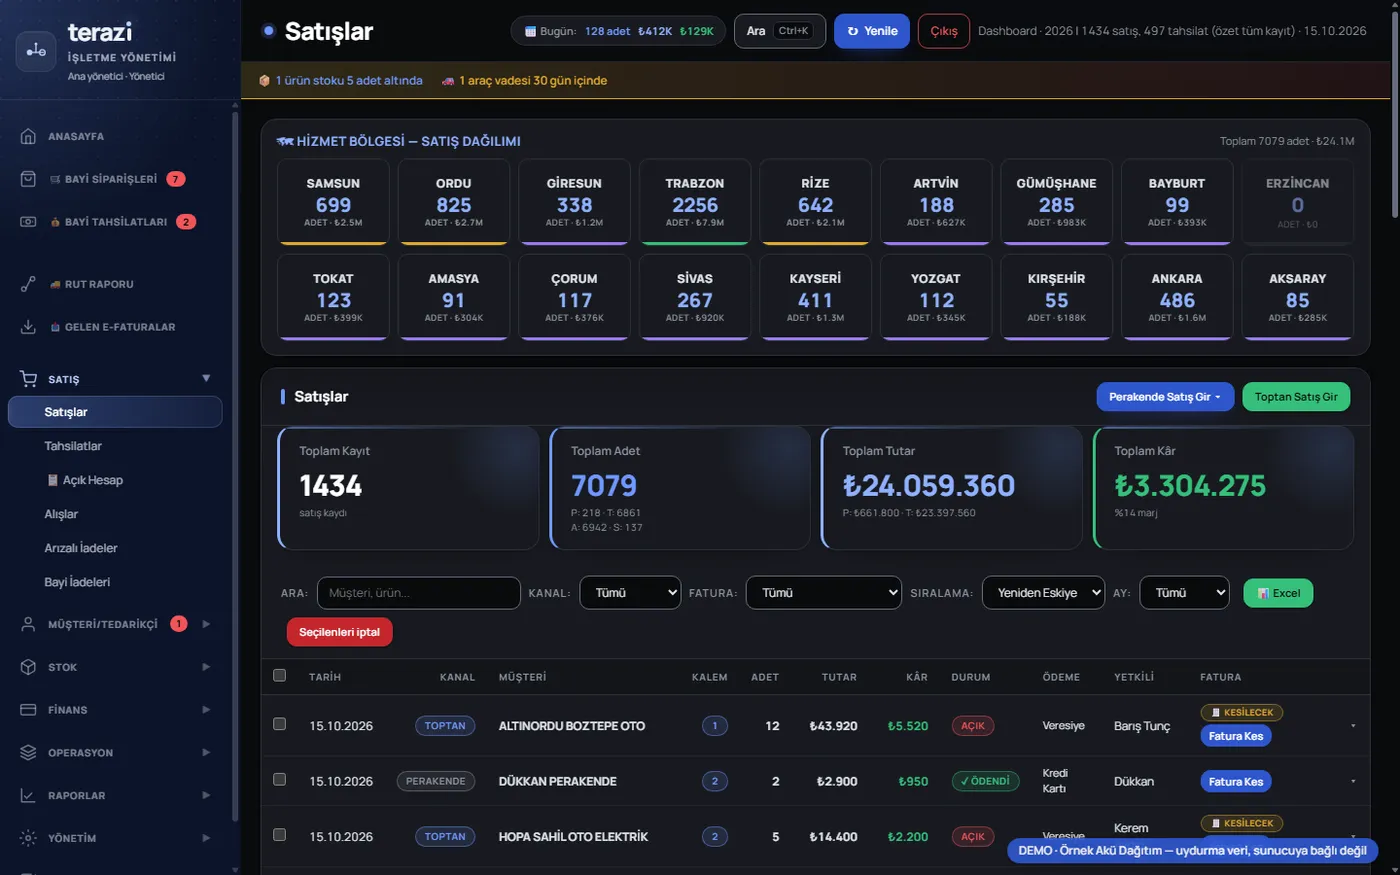Open the Kanal filter dropdown
This screenshot has width=1400, height=875.
click(x=630, y=593)
